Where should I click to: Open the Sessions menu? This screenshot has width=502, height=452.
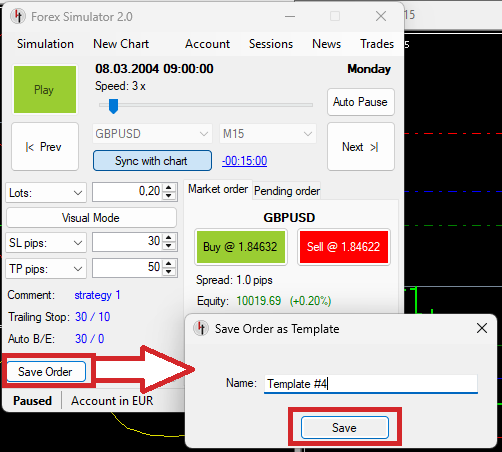[271, 44]
